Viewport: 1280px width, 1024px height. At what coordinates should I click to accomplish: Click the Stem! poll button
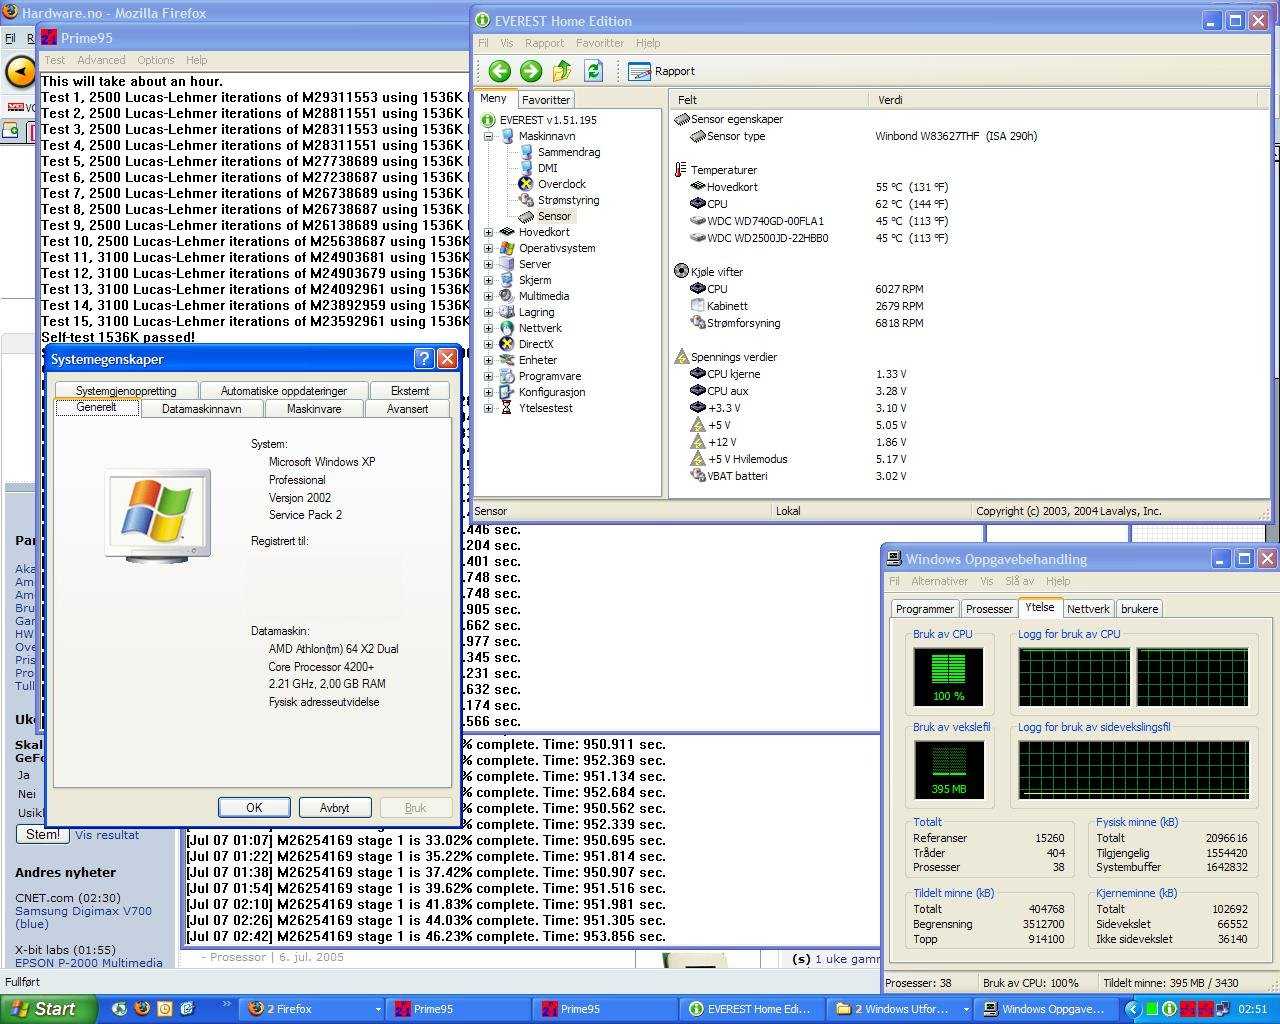[42, 834]
